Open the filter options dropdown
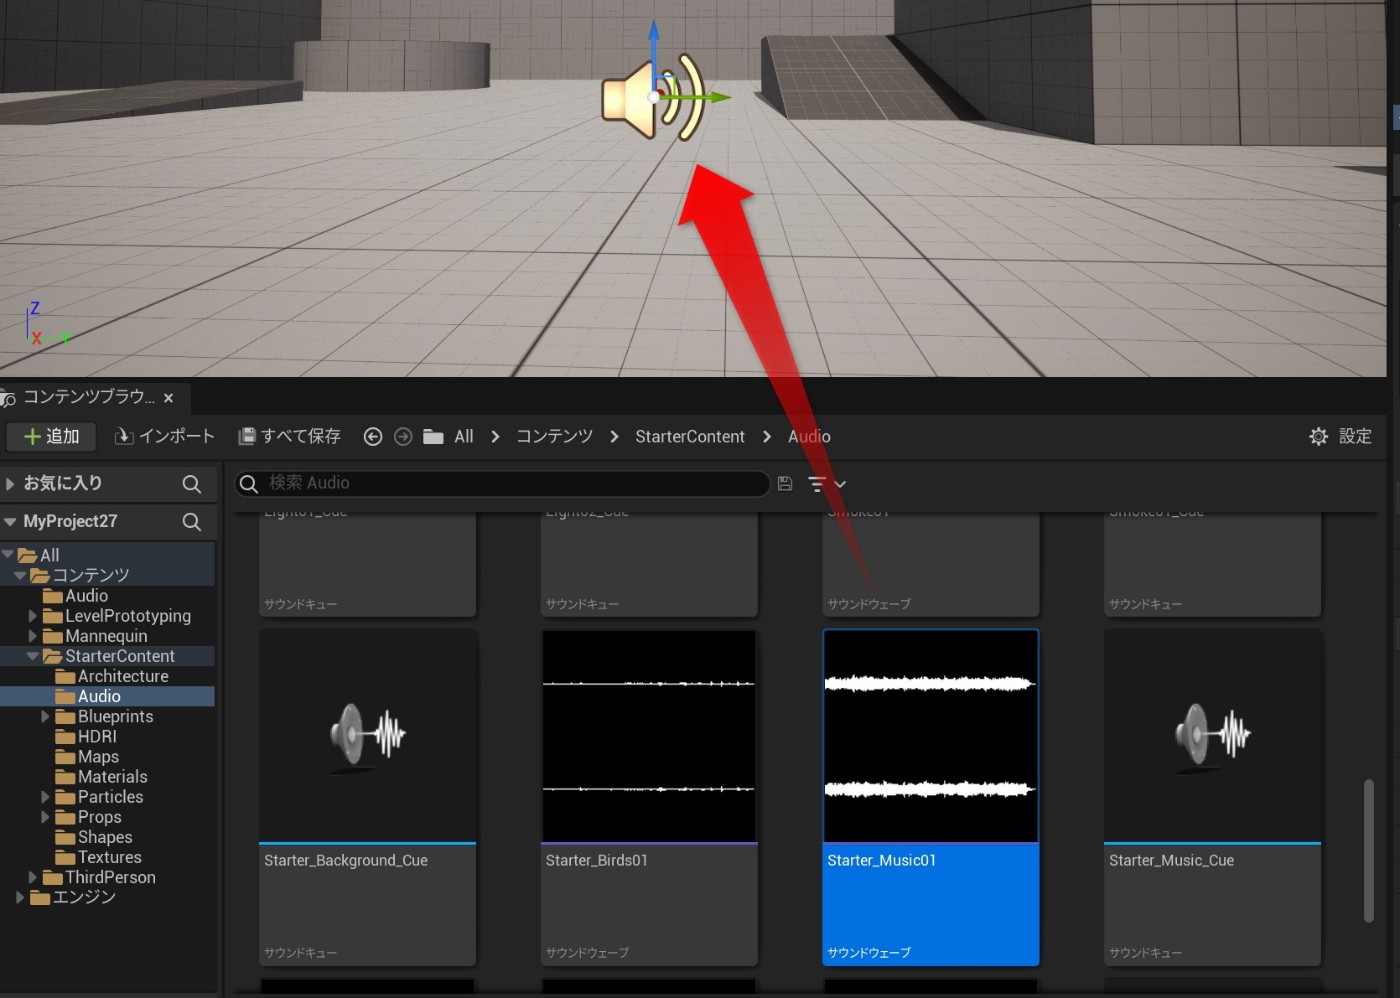Image resolution: width=1400 pixels, height=998 pixels. tap(827, 484)
